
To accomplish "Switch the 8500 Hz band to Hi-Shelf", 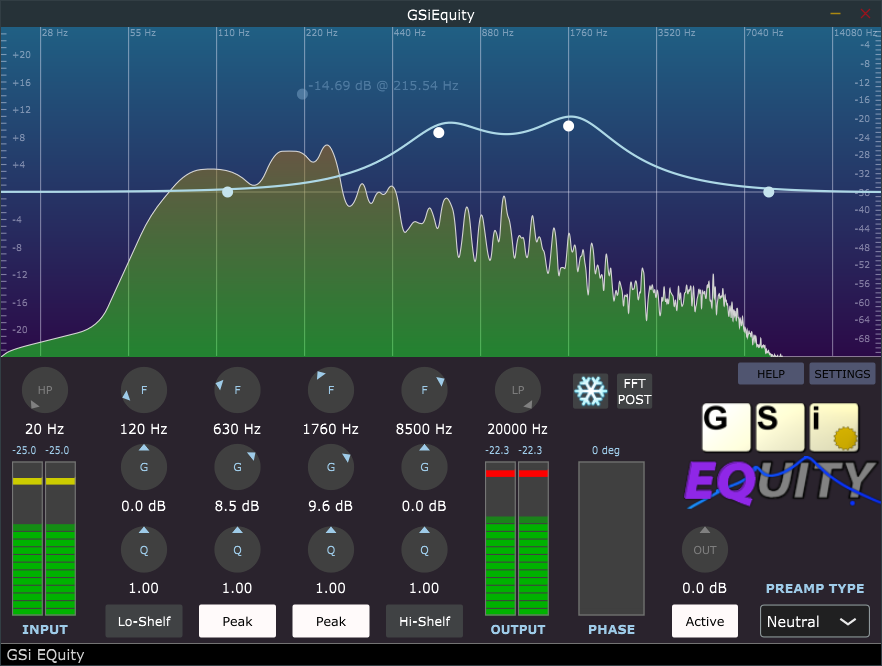I will (x=424, y=621).
